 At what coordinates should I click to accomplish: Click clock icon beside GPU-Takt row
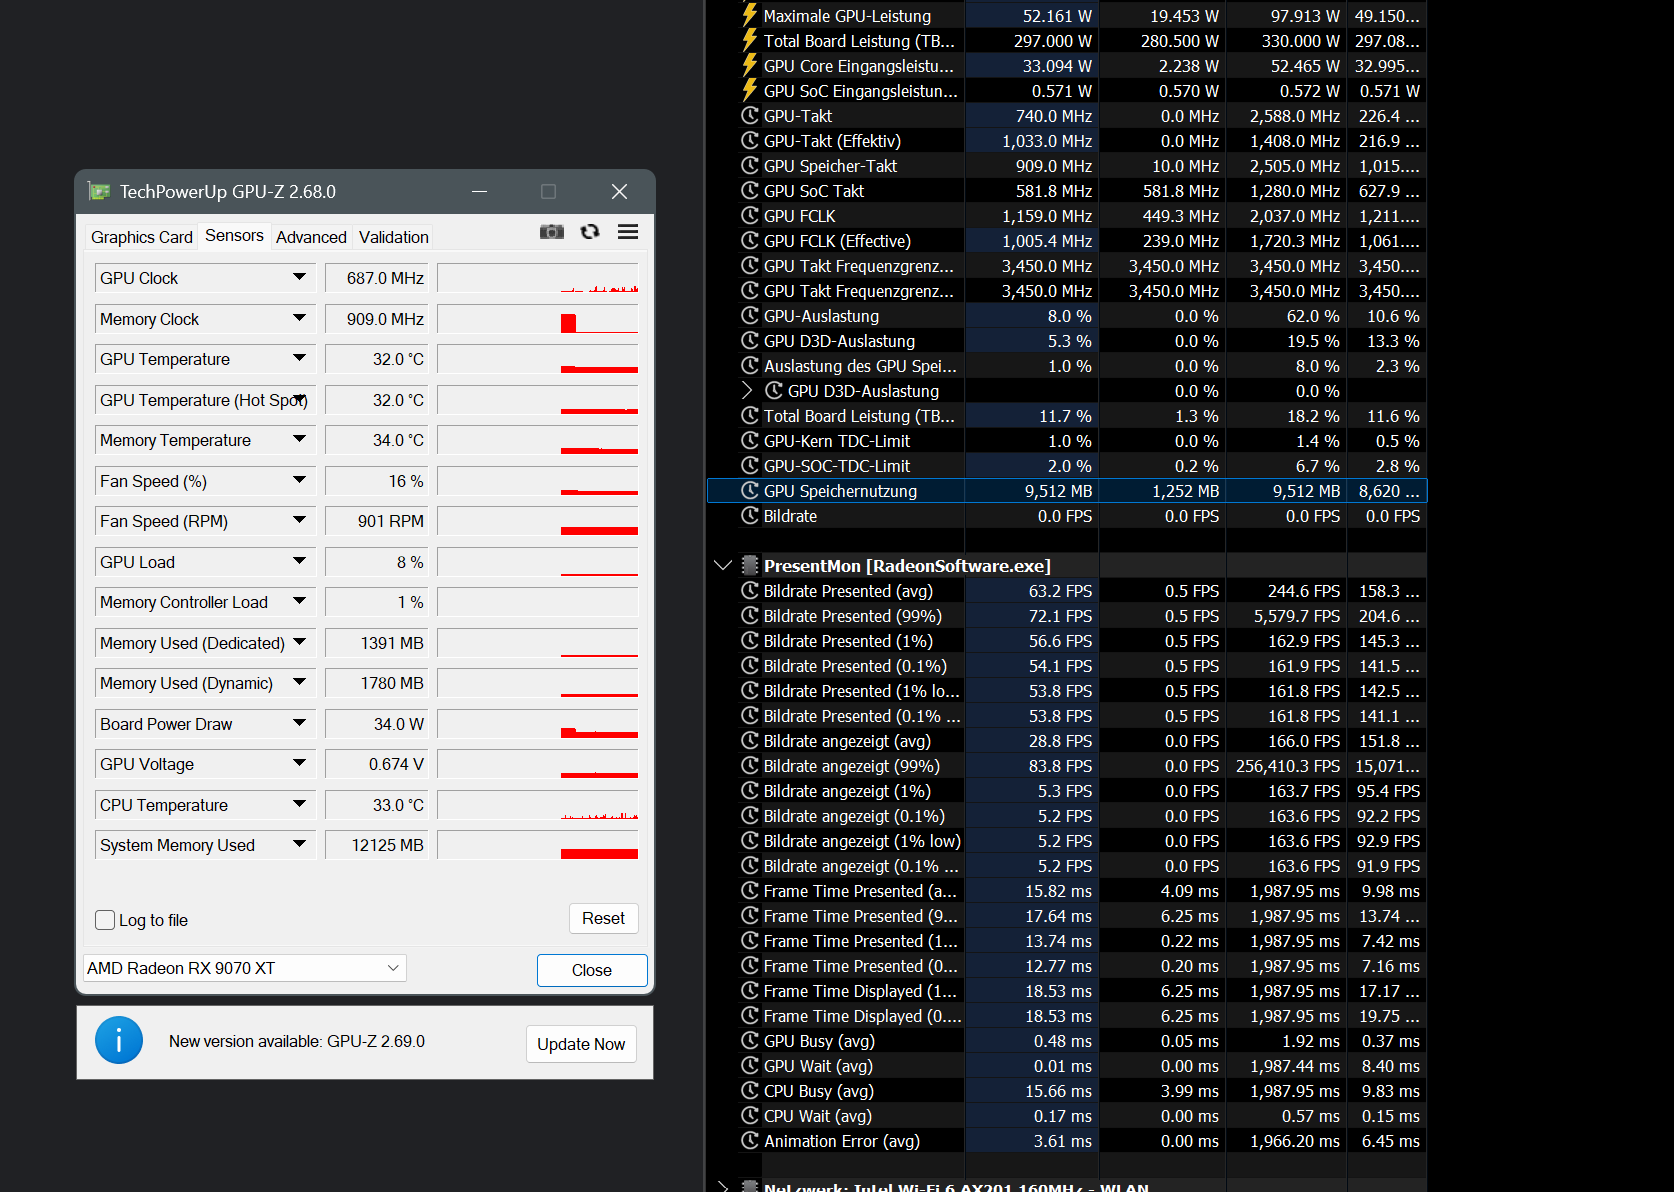pos(750,115)
